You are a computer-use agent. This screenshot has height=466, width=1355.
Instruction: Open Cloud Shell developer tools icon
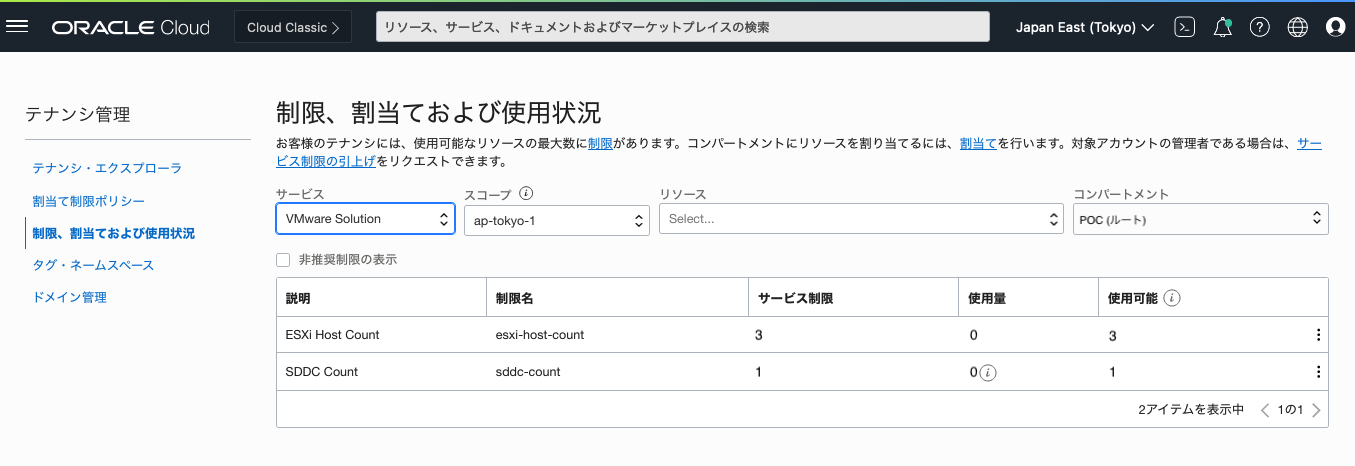1184,27
